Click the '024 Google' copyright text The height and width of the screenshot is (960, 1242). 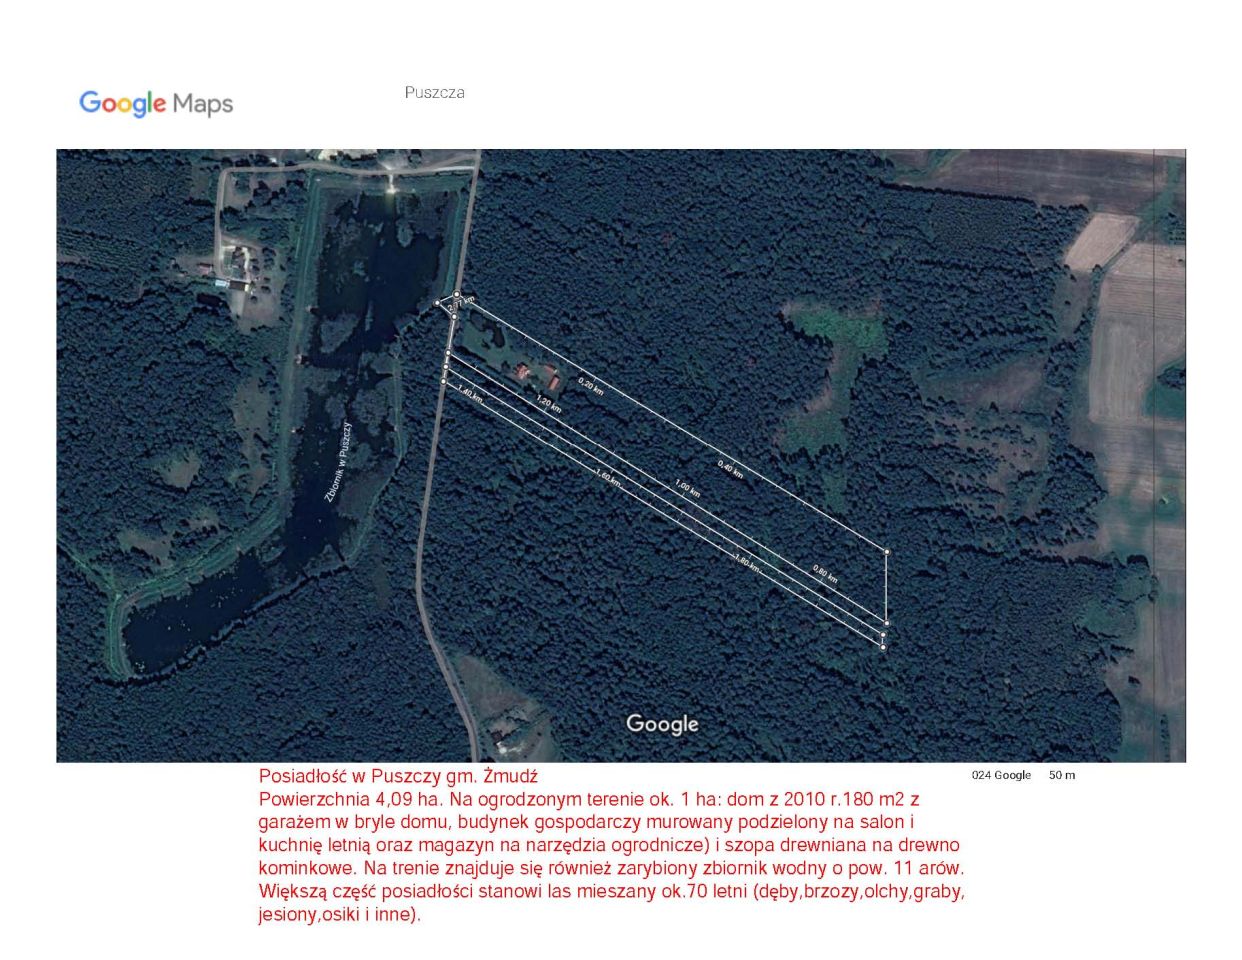tap(1001, 775)
